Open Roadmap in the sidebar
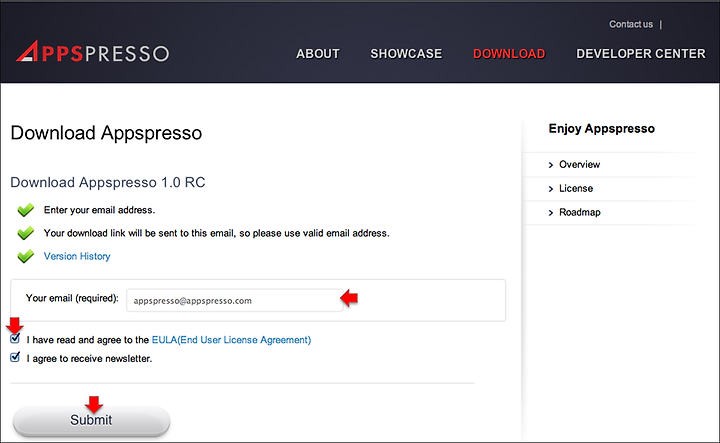 (x=579, y=212)
